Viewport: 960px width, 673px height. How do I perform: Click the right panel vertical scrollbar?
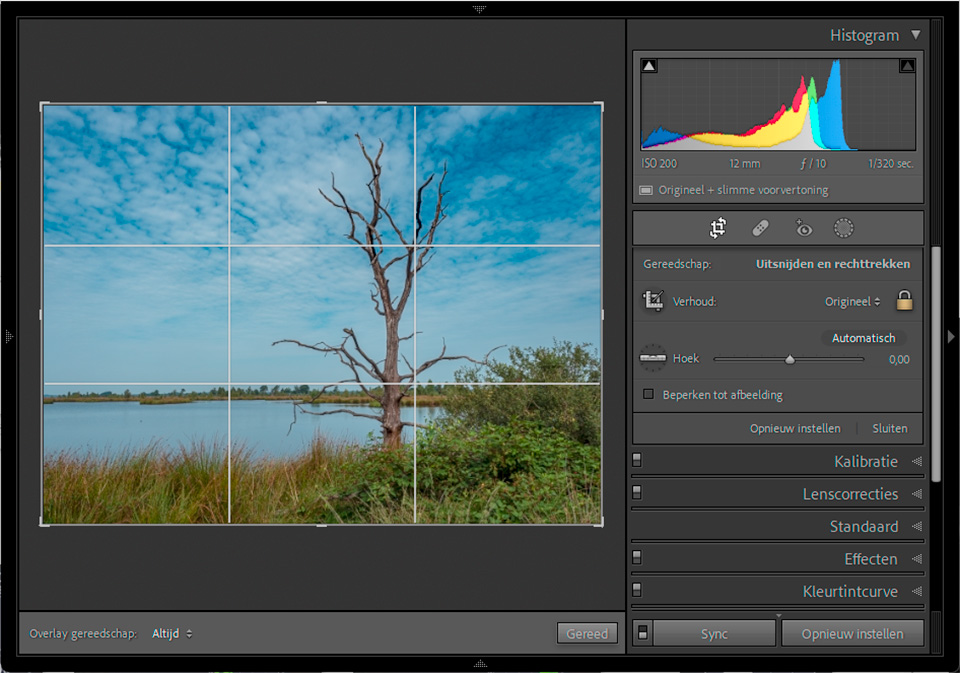pos(936,364)
